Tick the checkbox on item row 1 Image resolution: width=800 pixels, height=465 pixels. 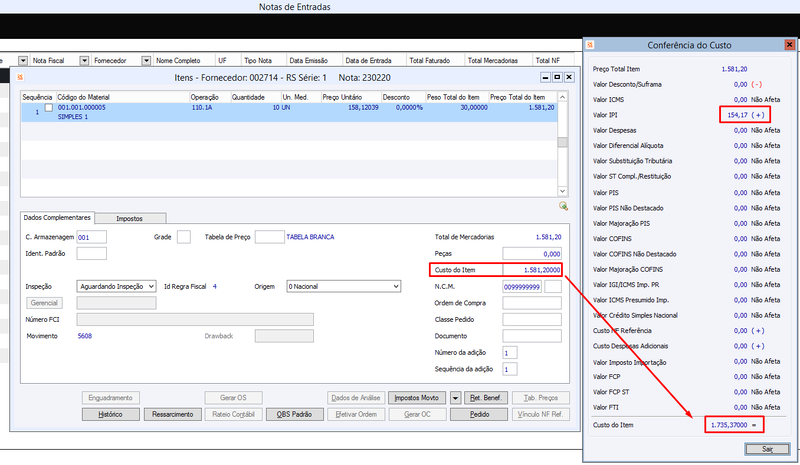[48, 108]
